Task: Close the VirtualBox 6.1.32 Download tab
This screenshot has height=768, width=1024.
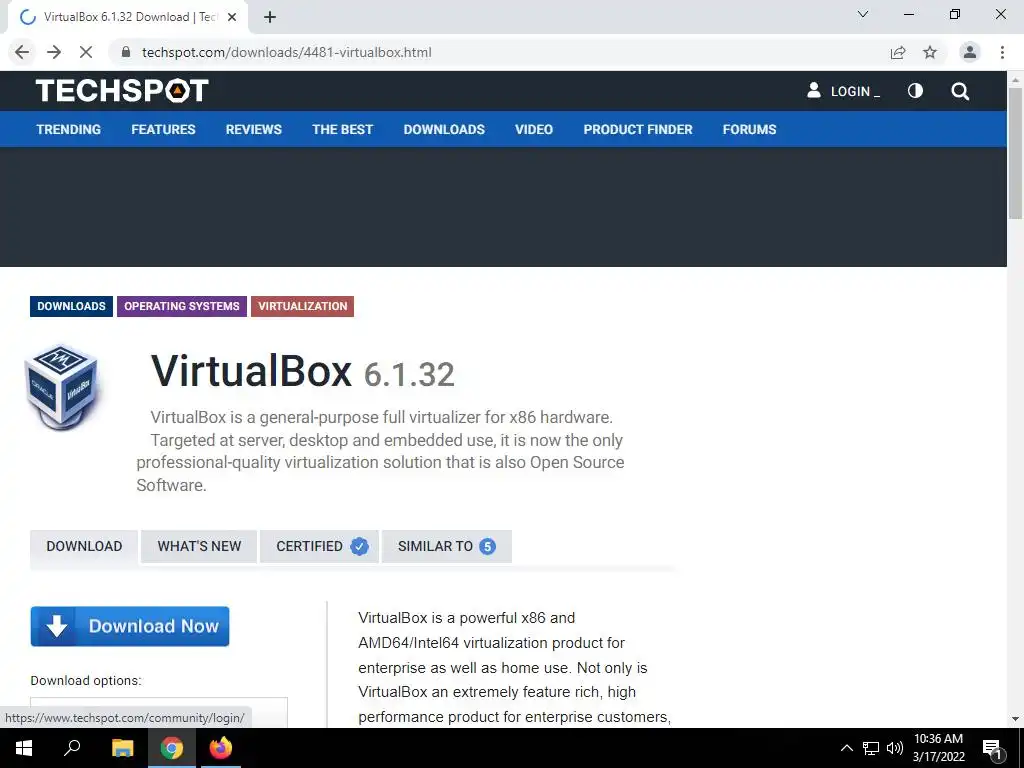Action: click(x=232, y=18)
